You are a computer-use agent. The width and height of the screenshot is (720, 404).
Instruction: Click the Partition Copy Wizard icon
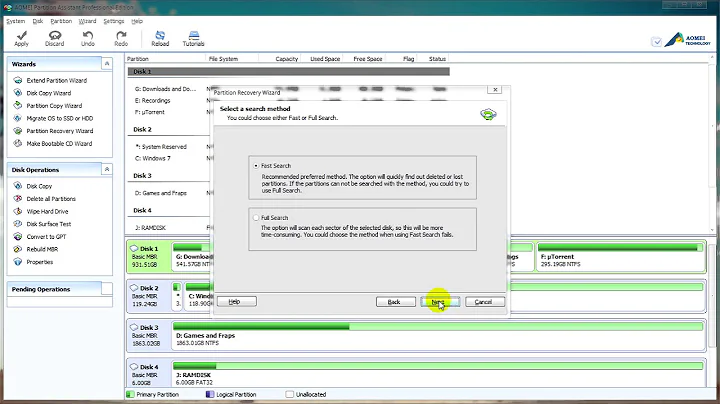coord(18,106)
